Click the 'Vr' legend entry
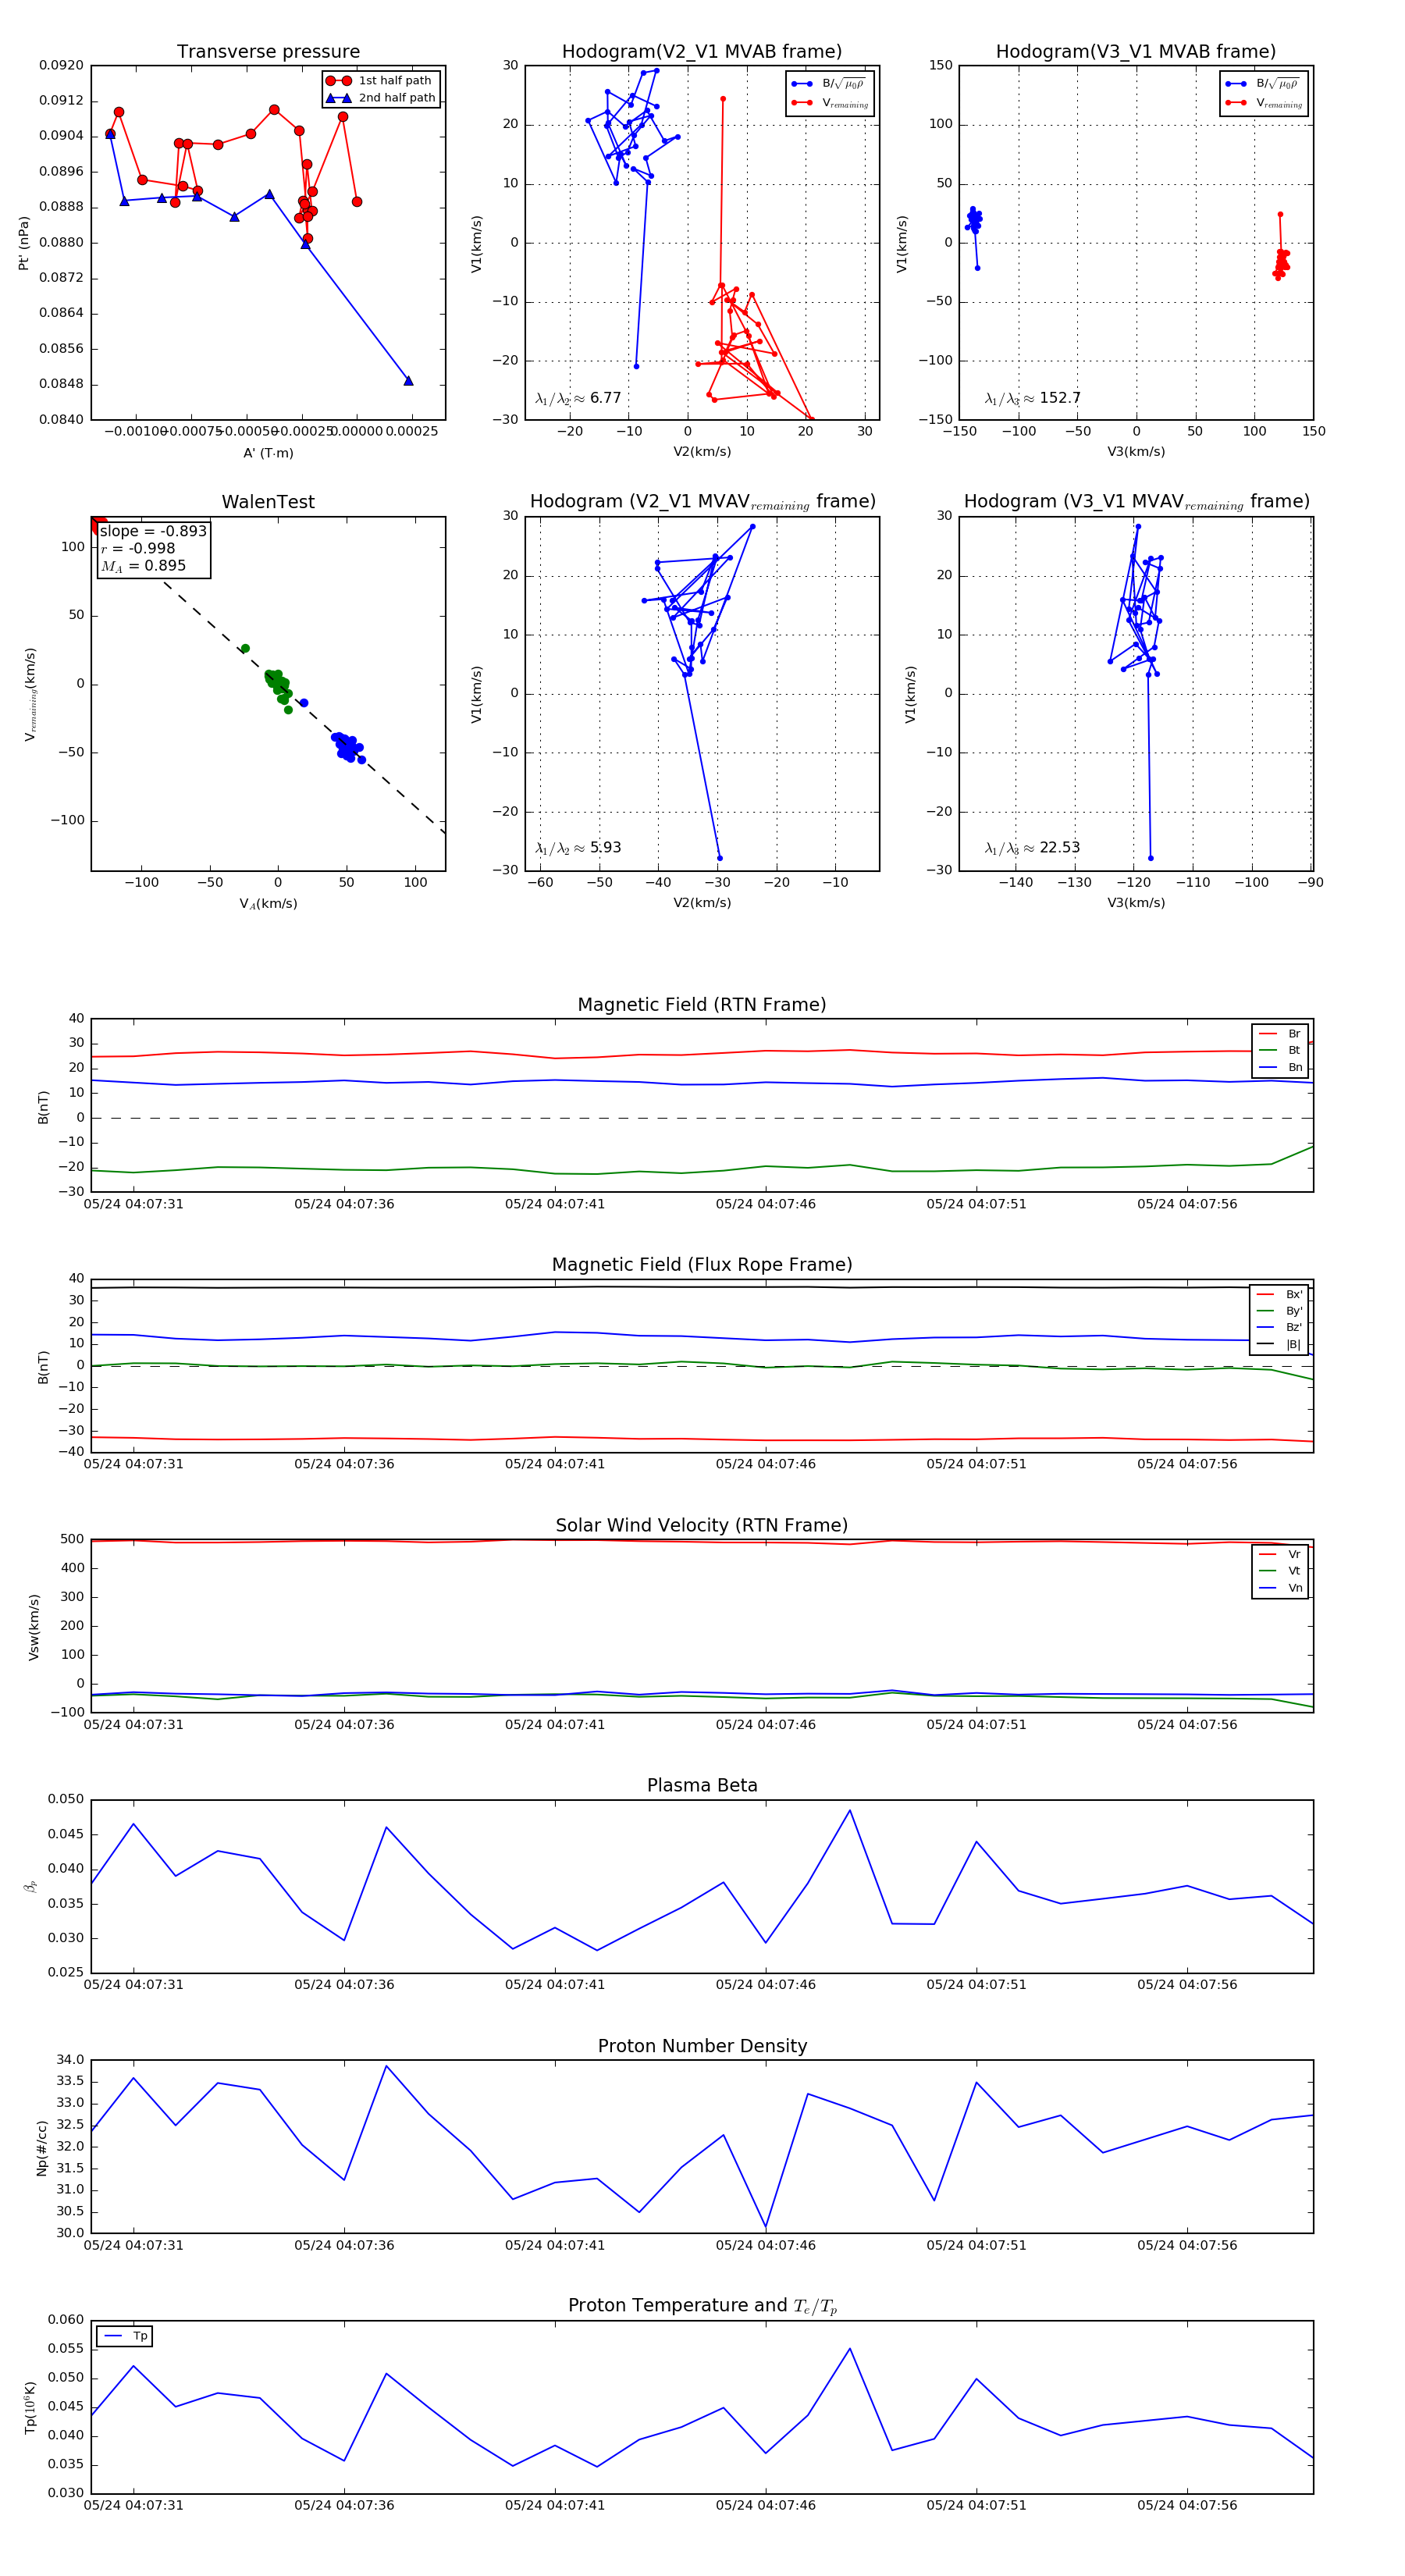Screen dimensions: 1405x2576 (1280, 1554)
